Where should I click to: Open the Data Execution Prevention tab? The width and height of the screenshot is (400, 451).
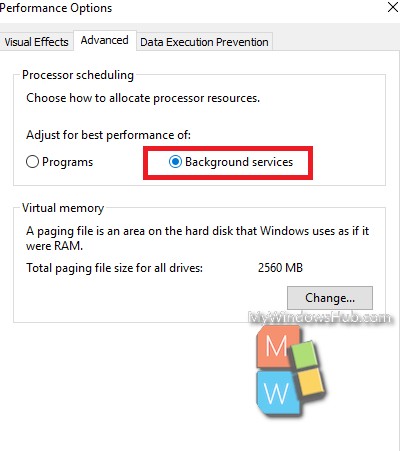(204, 42)
